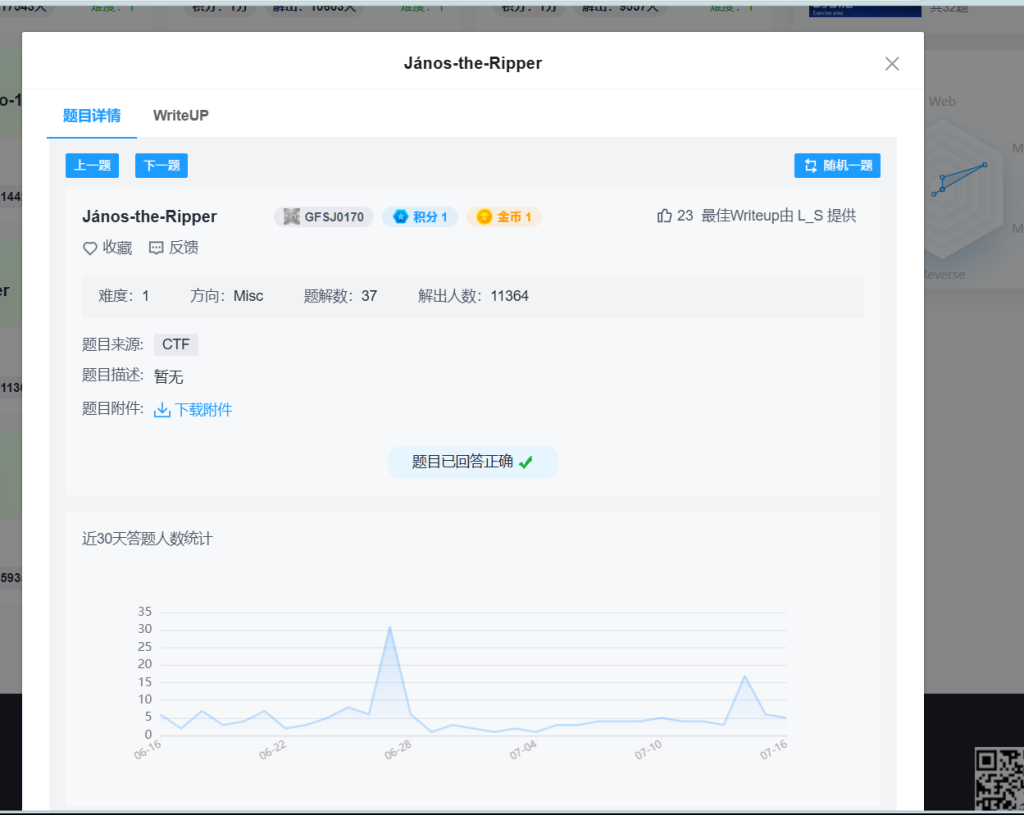Click the download attachment icon
Viewport: 1024px width, 815px height.
tap(162, 410)
